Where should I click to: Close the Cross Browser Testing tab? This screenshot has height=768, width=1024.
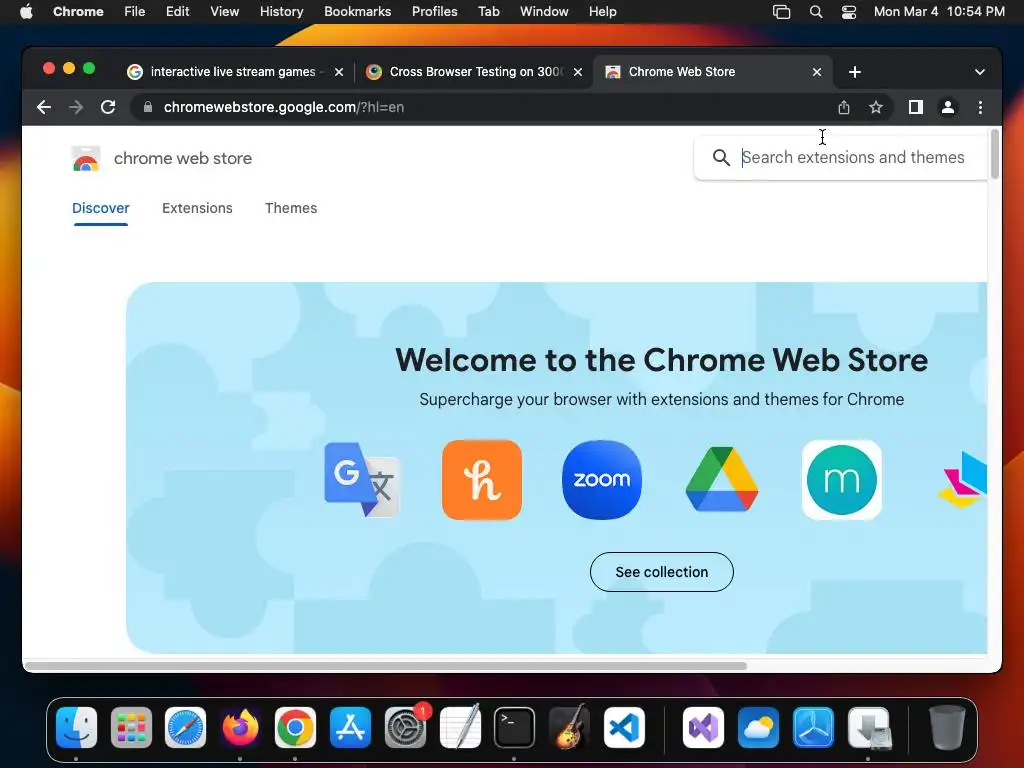577,72
